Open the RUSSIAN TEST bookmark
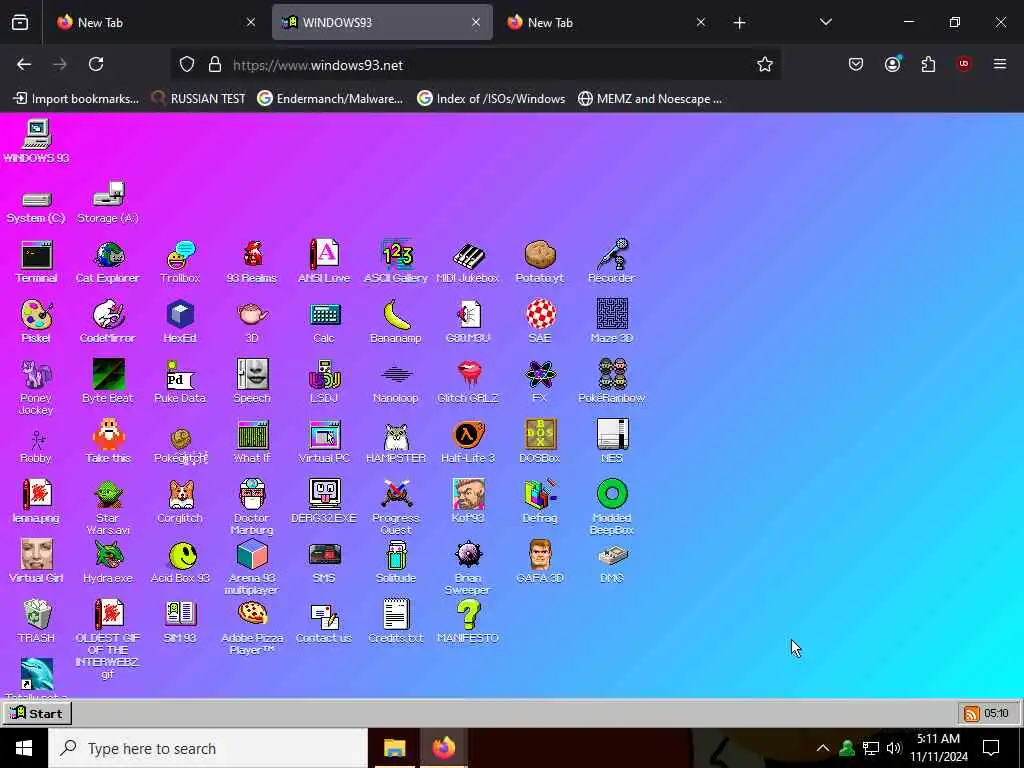 tap(199, 99)
